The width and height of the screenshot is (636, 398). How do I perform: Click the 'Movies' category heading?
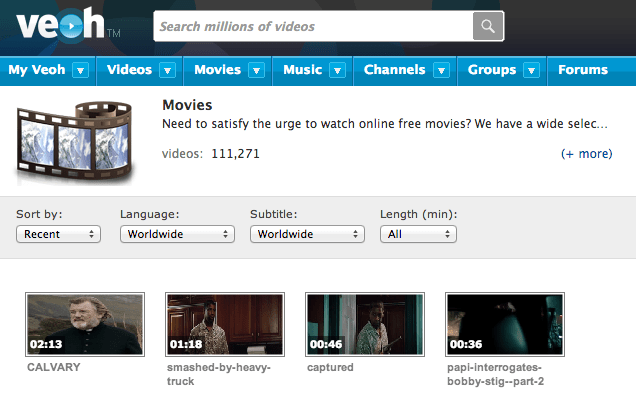click(x=187, y=105)
